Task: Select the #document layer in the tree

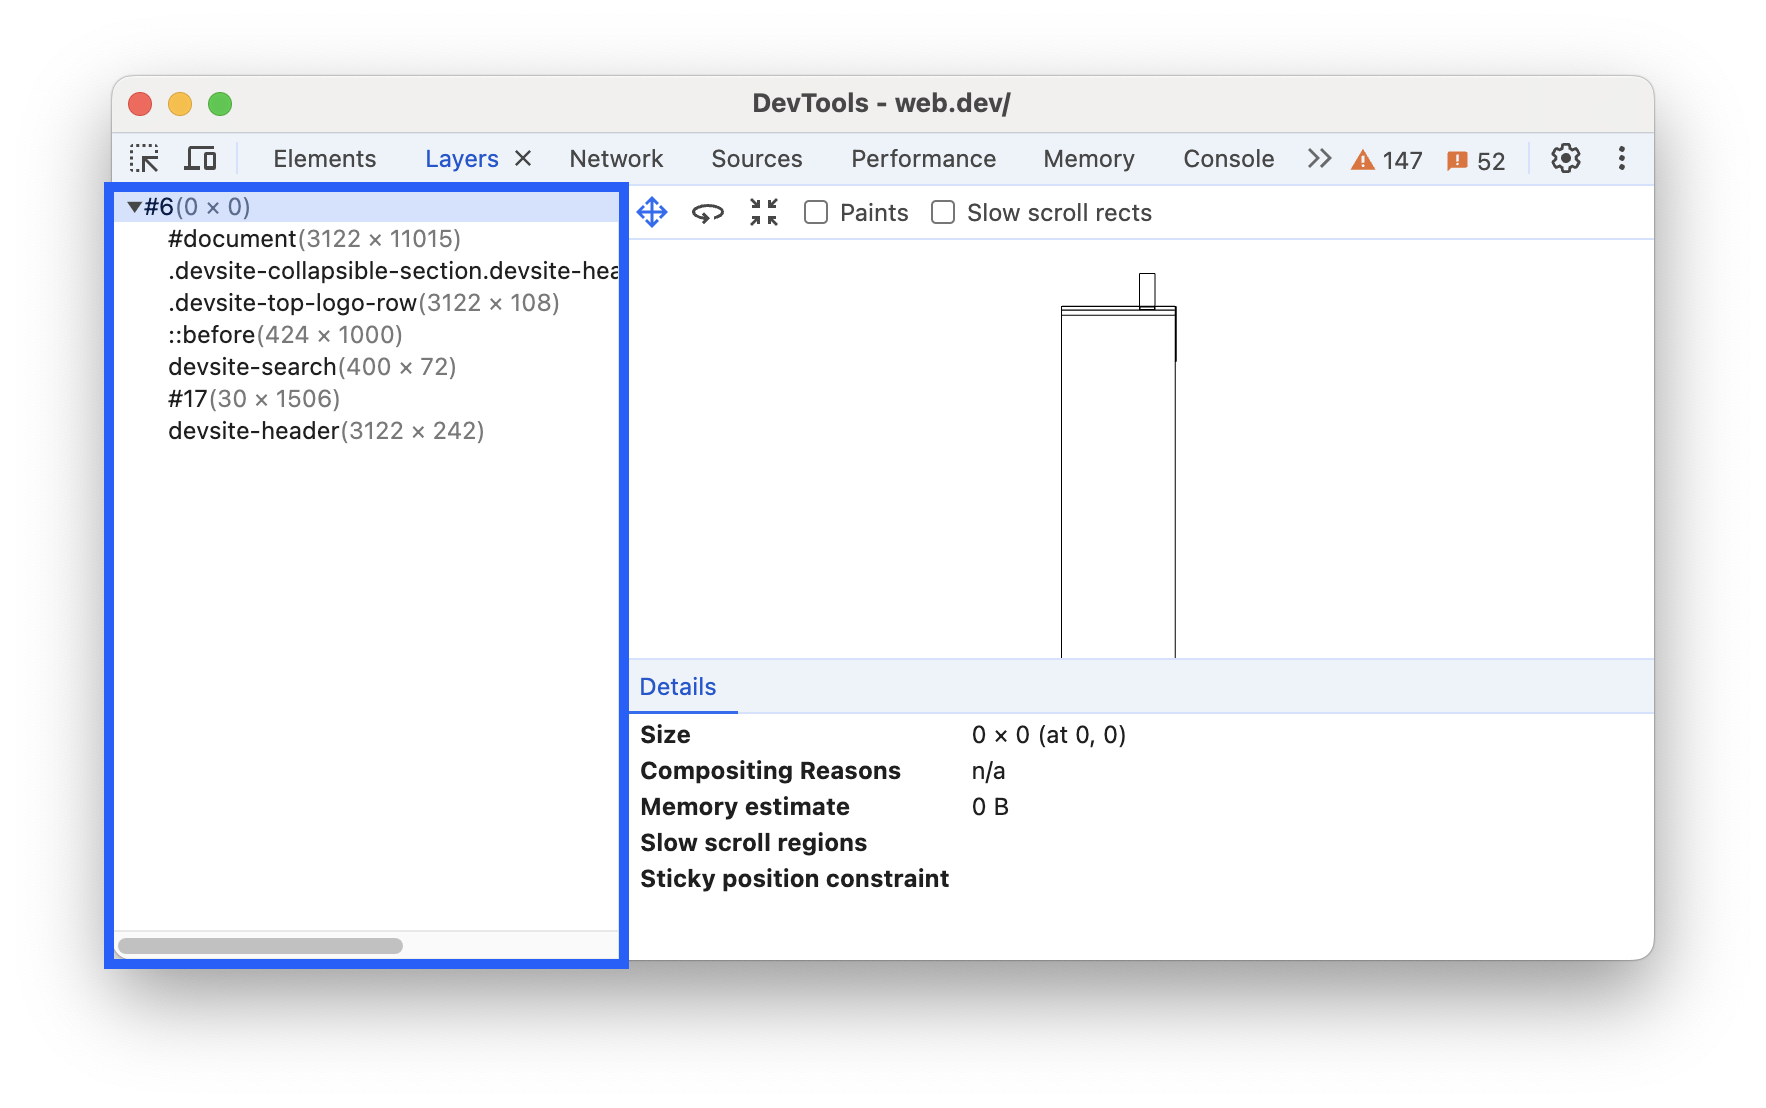Action: [231, 239]
